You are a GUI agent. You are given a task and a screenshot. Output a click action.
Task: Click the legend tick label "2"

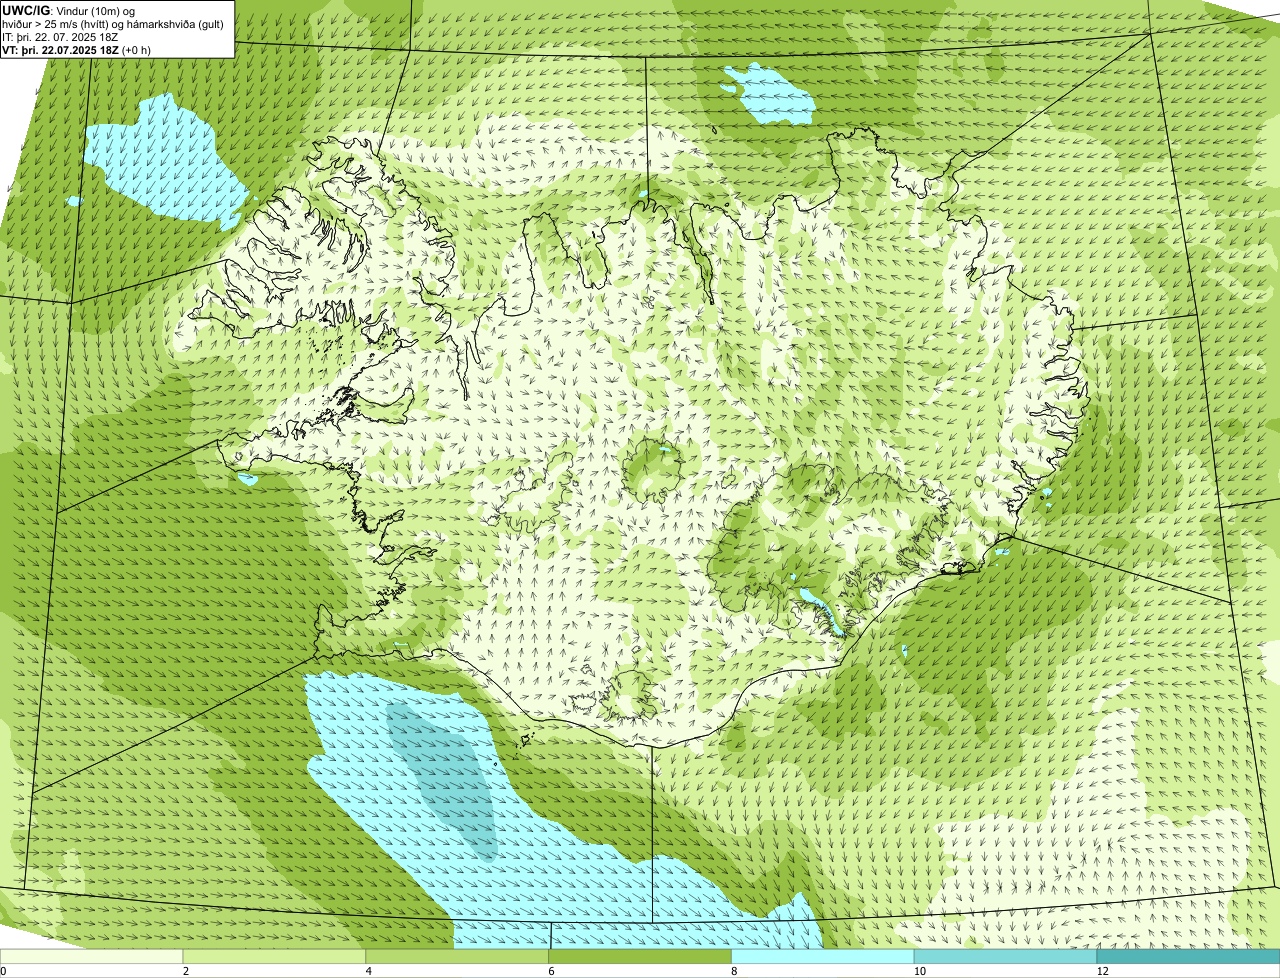[x=185, y=971]
